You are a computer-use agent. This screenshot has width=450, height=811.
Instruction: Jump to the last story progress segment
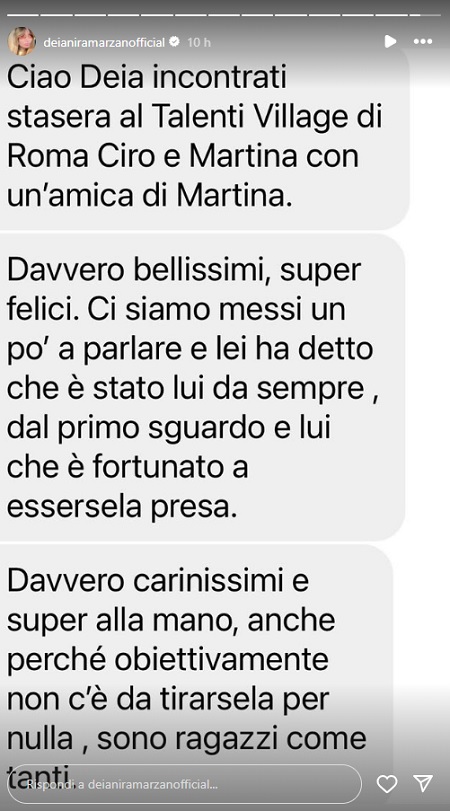[424, 15]
